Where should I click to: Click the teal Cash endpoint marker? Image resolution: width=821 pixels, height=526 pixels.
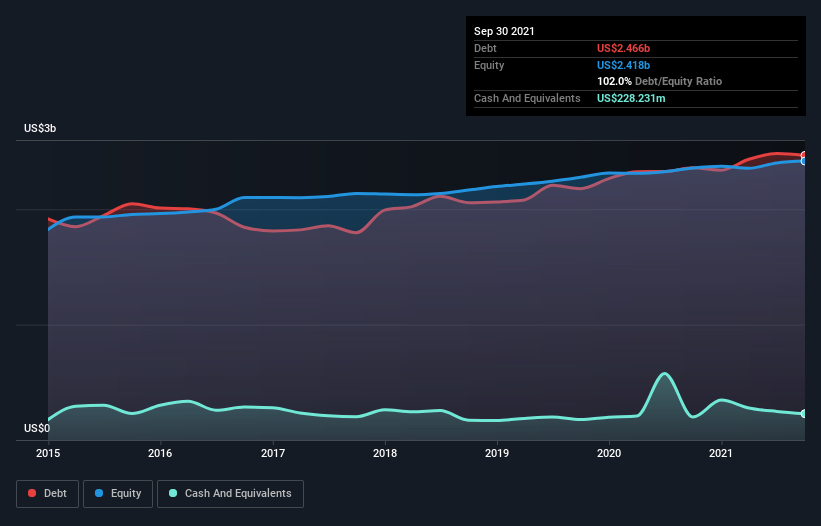click(x=804, y=413)
